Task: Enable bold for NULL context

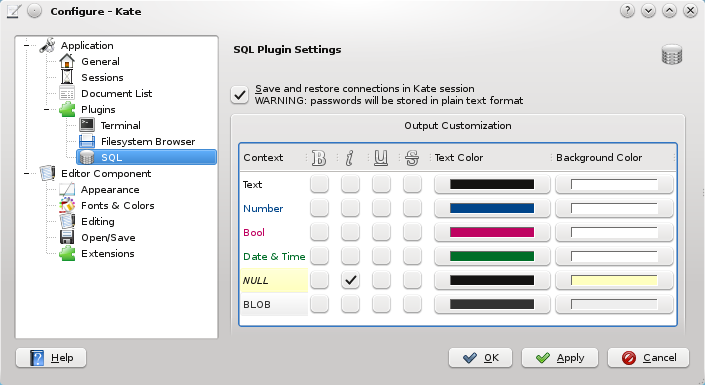Action: 319,280
